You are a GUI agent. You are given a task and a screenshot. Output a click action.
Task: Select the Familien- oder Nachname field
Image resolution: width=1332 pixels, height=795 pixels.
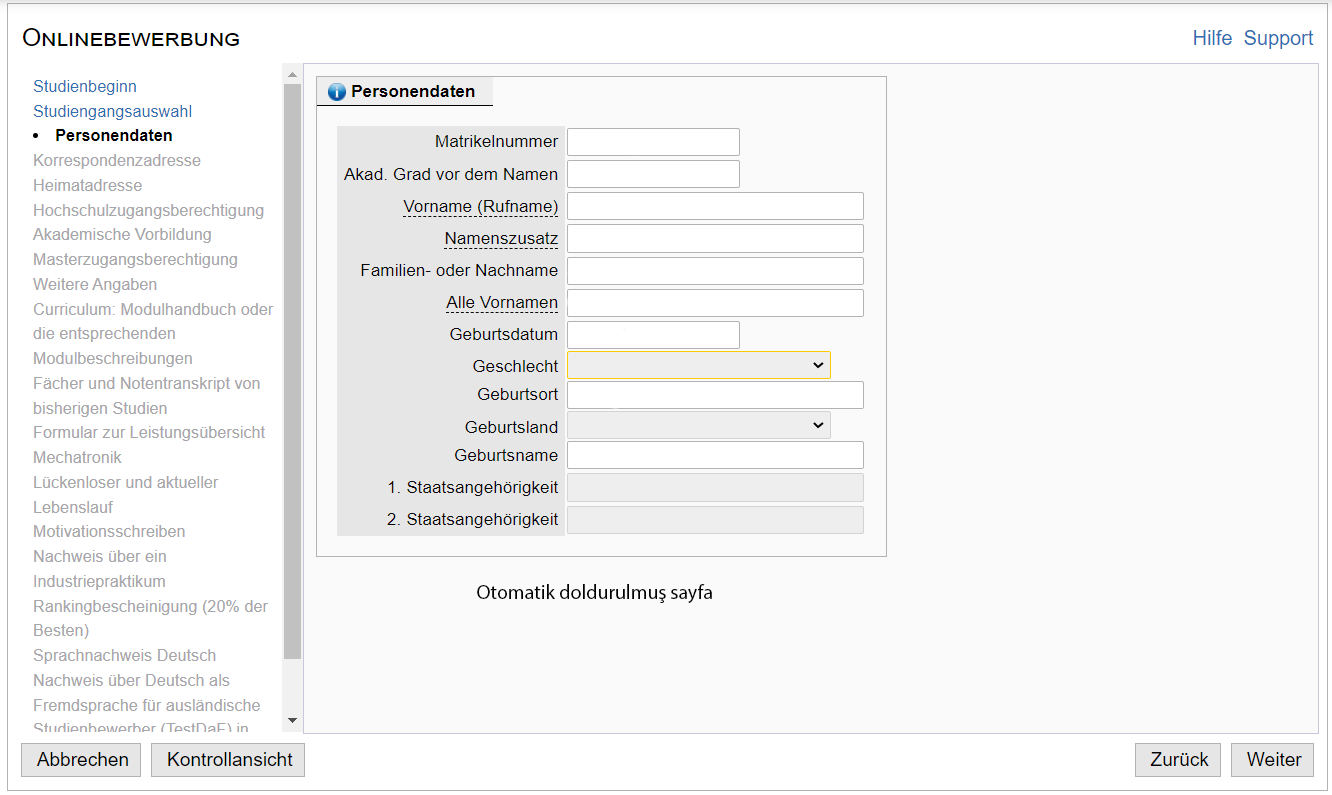point(715,271)
